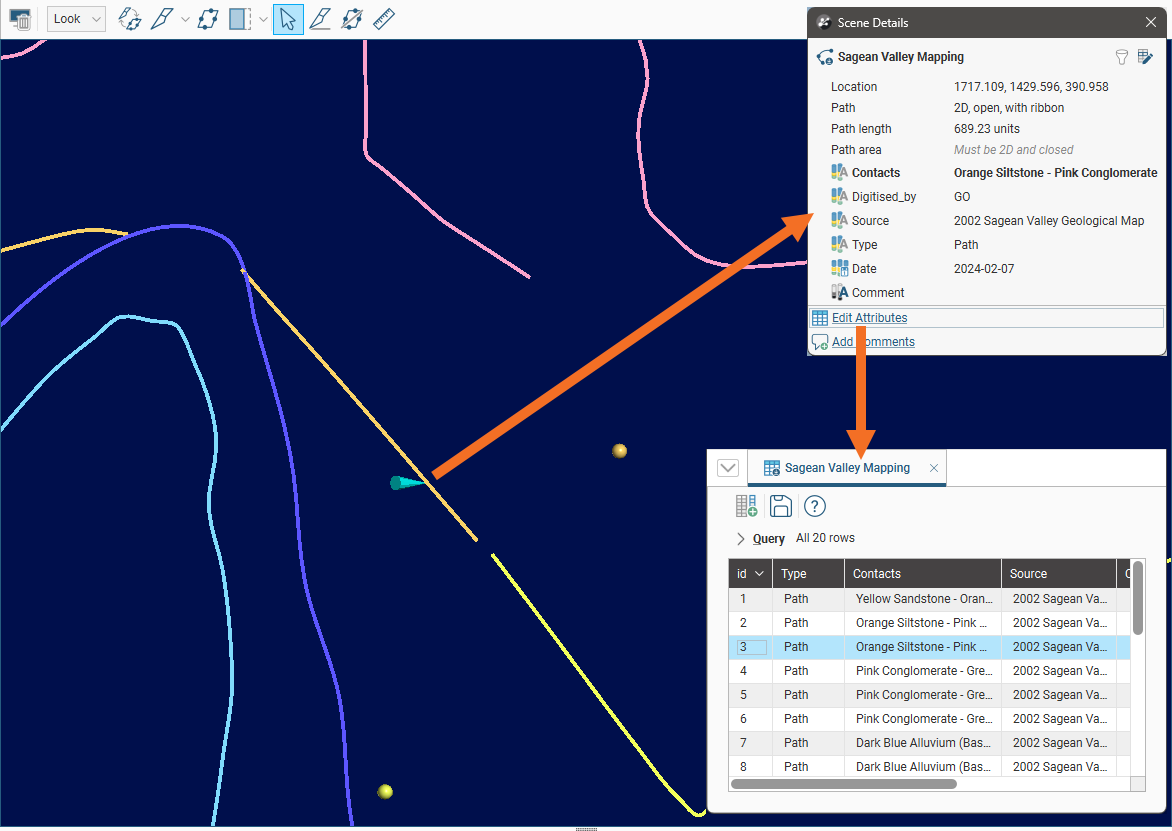
Task: Save the attribute table with disk icon
Action: tap(781, 506)
